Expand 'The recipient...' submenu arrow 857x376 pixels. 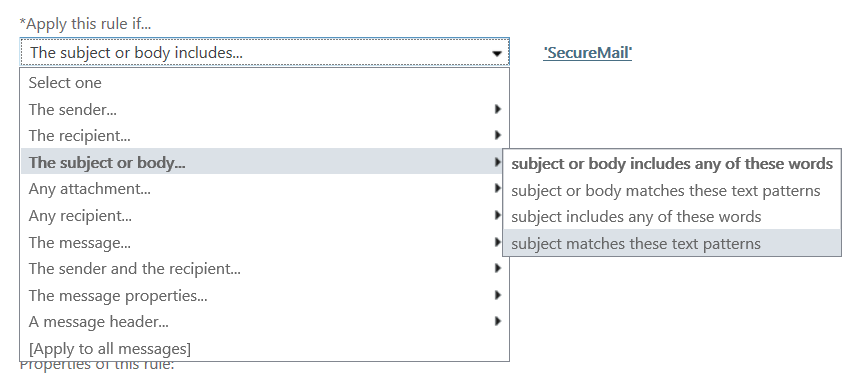pyautogui.click(x=497, y=135)
